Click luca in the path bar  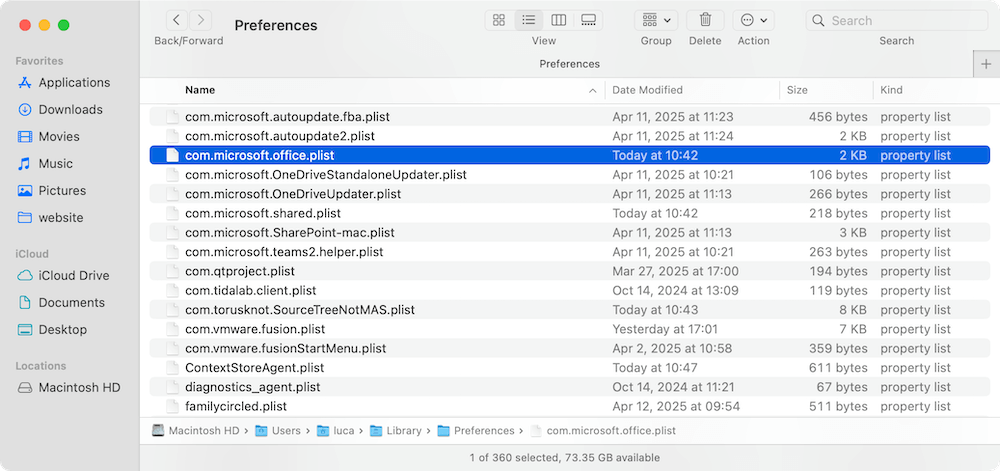point(336,431)
